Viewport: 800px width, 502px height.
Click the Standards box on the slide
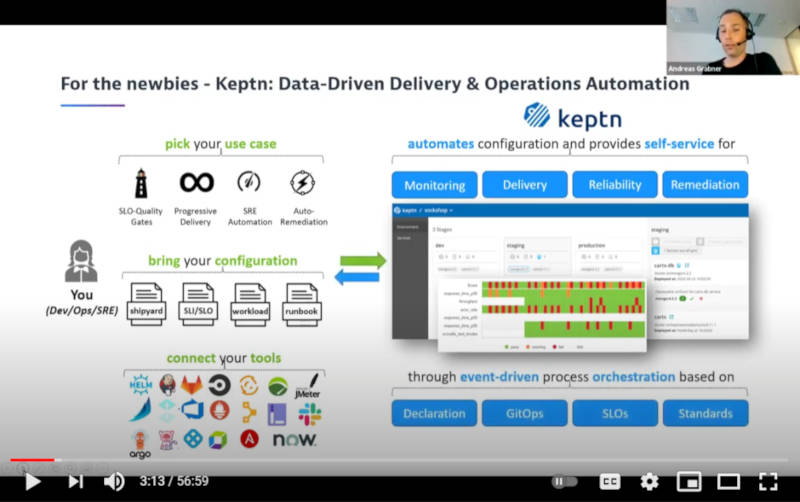(706, 413)
